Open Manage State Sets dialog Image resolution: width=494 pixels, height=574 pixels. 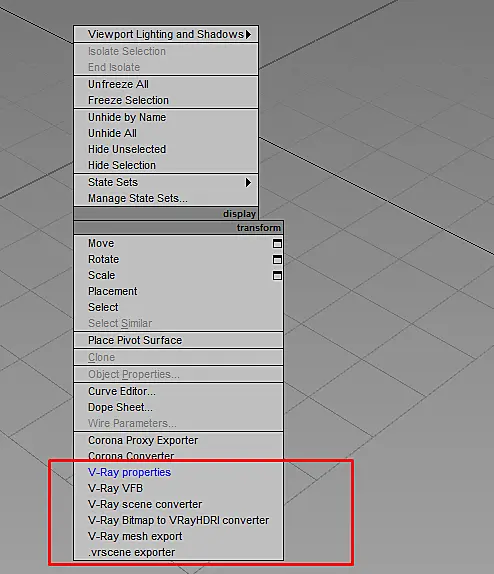pyautogui.click(x=166, y=198)
